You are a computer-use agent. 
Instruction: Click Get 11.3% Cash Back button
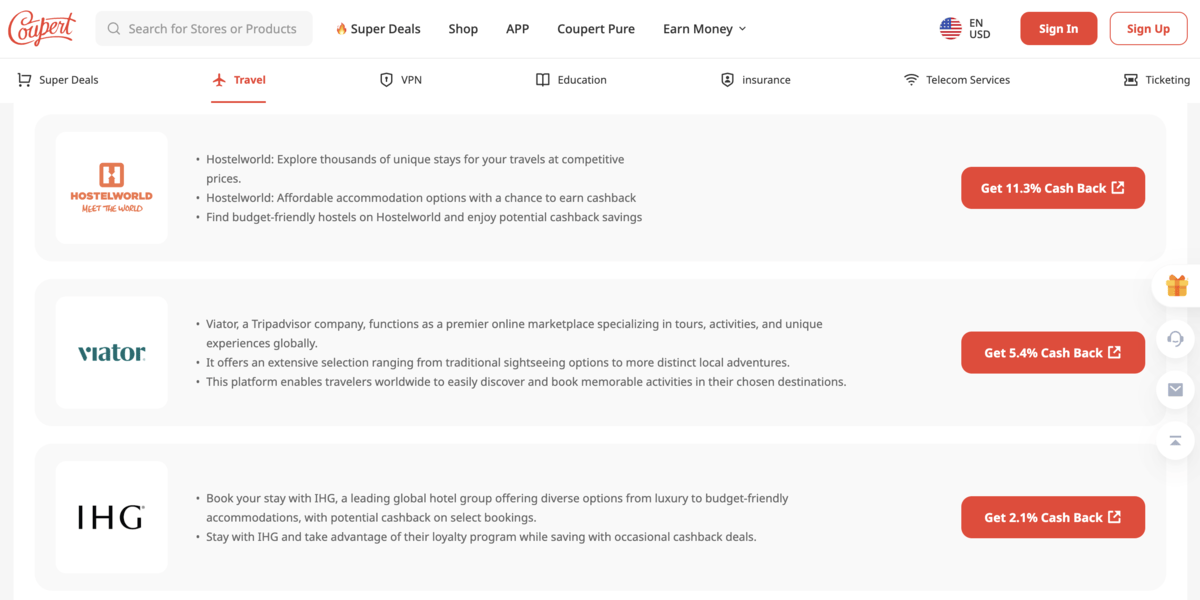pos(1052,188)
